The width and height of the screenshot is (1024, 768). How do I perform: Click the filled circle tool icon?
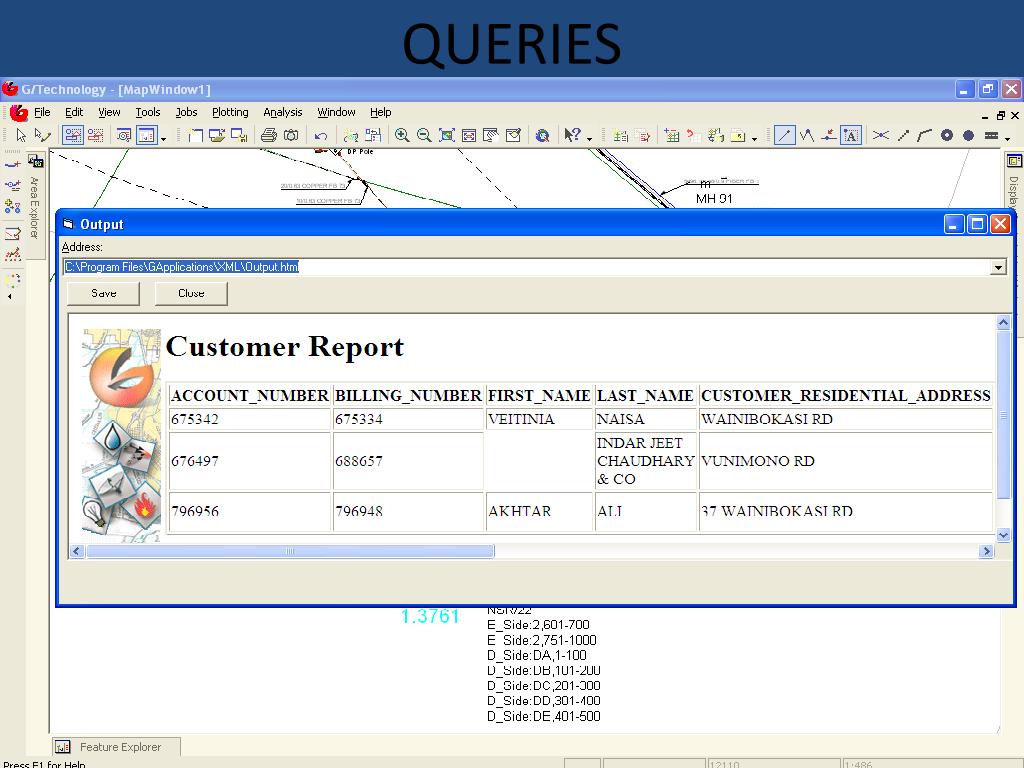pos(968,135)
